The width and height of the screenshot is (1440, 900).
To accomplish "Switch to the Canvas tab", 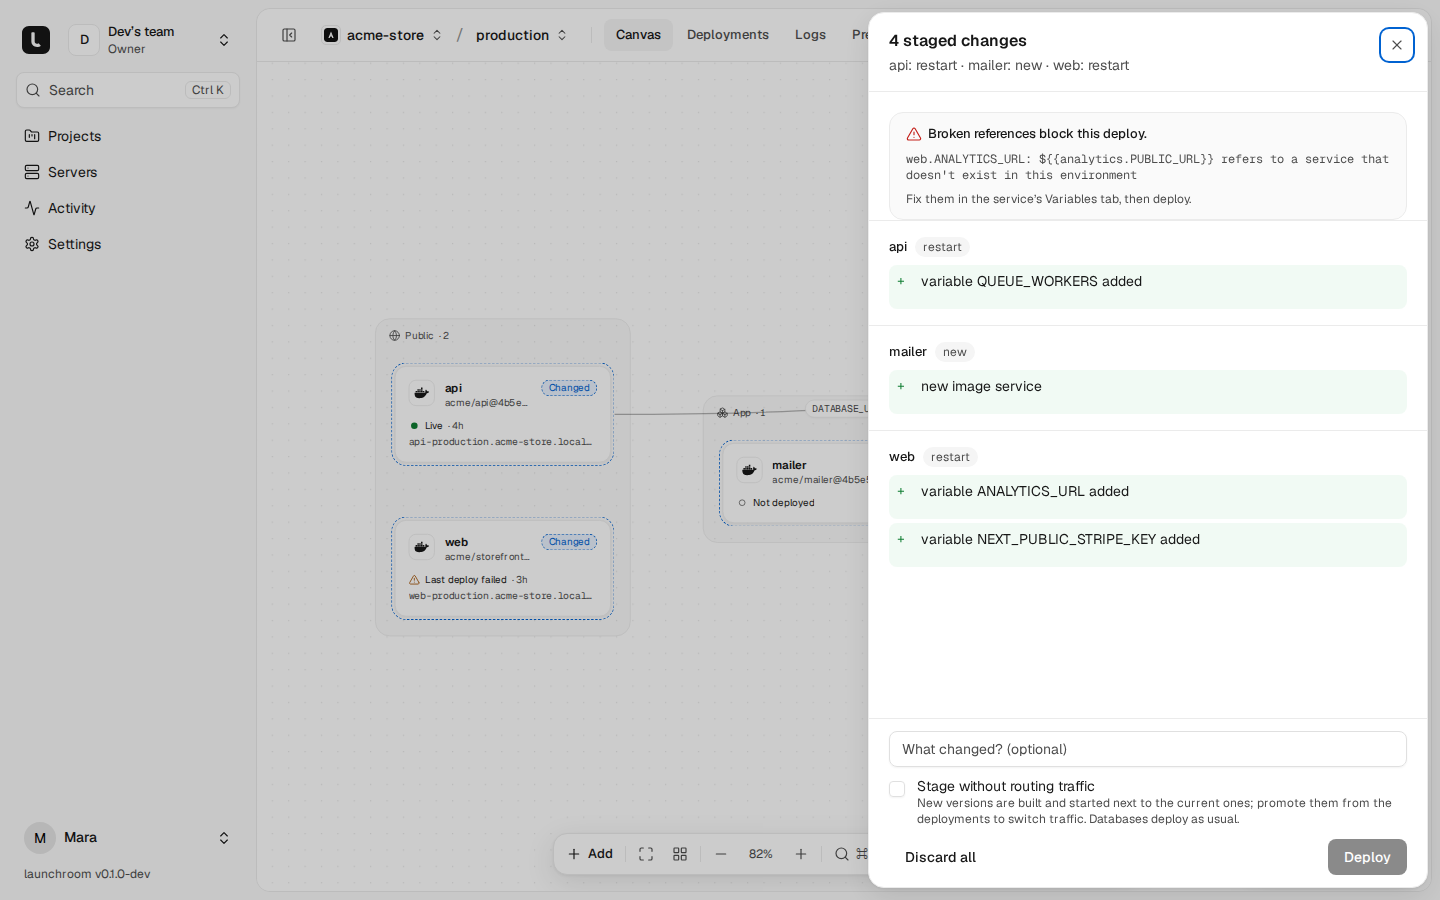I will point(638,35).
